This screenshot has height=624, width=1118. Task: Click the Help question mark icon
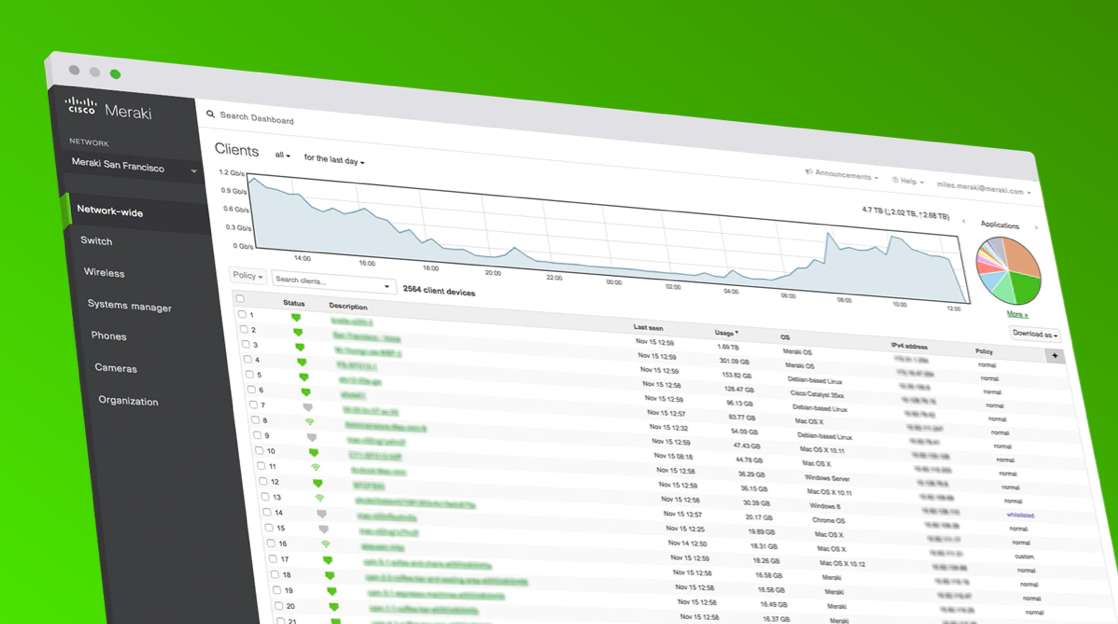click(x=895, y=180)
